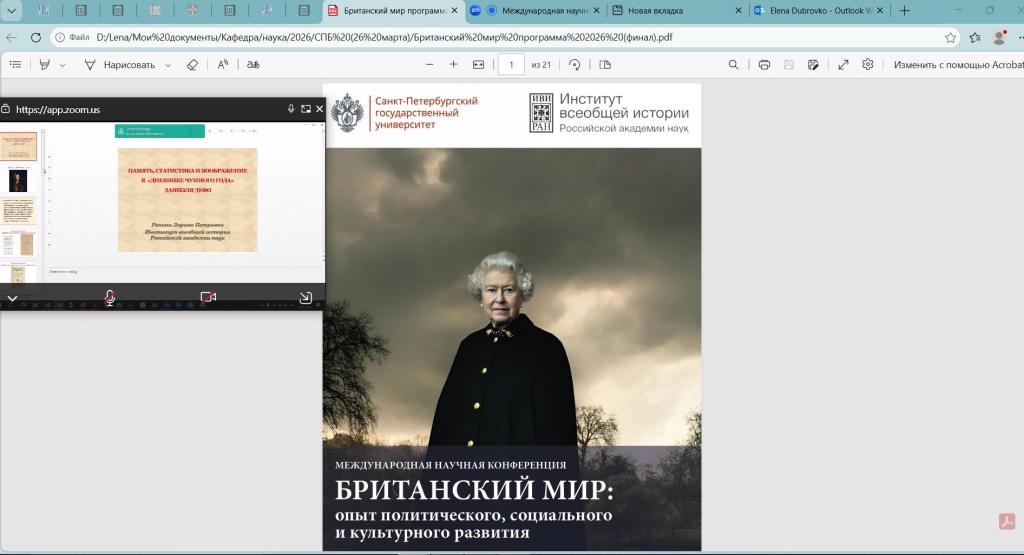Image resolution: width=1024 pixels, height=555 pixels.
Task: Click the Read aloud icon
Action: pos(223,64)
